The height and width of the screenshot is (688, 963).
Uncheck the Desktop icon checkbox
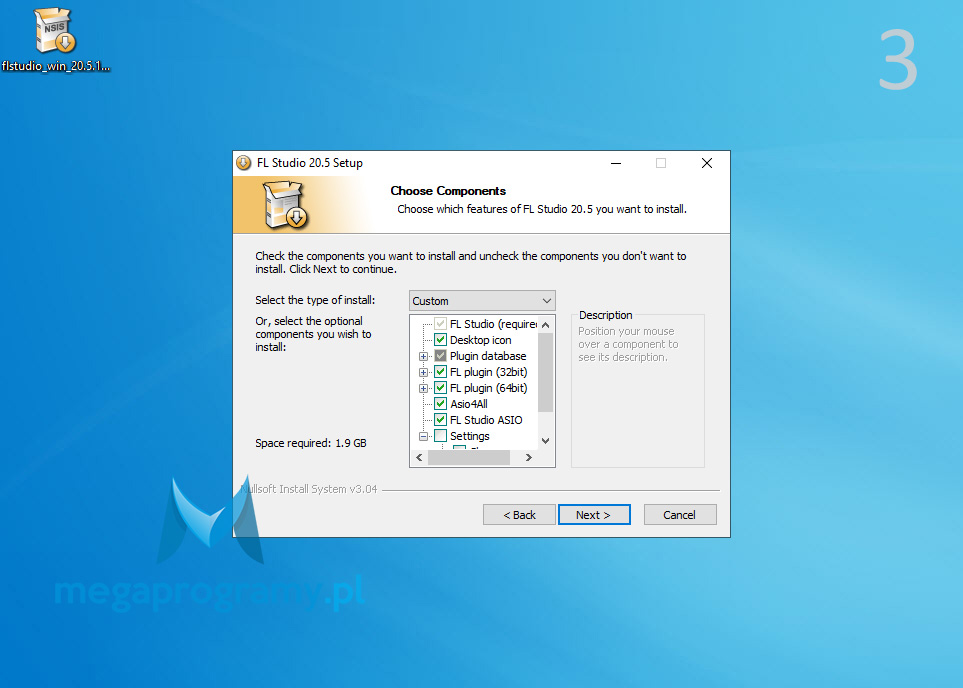440,340
